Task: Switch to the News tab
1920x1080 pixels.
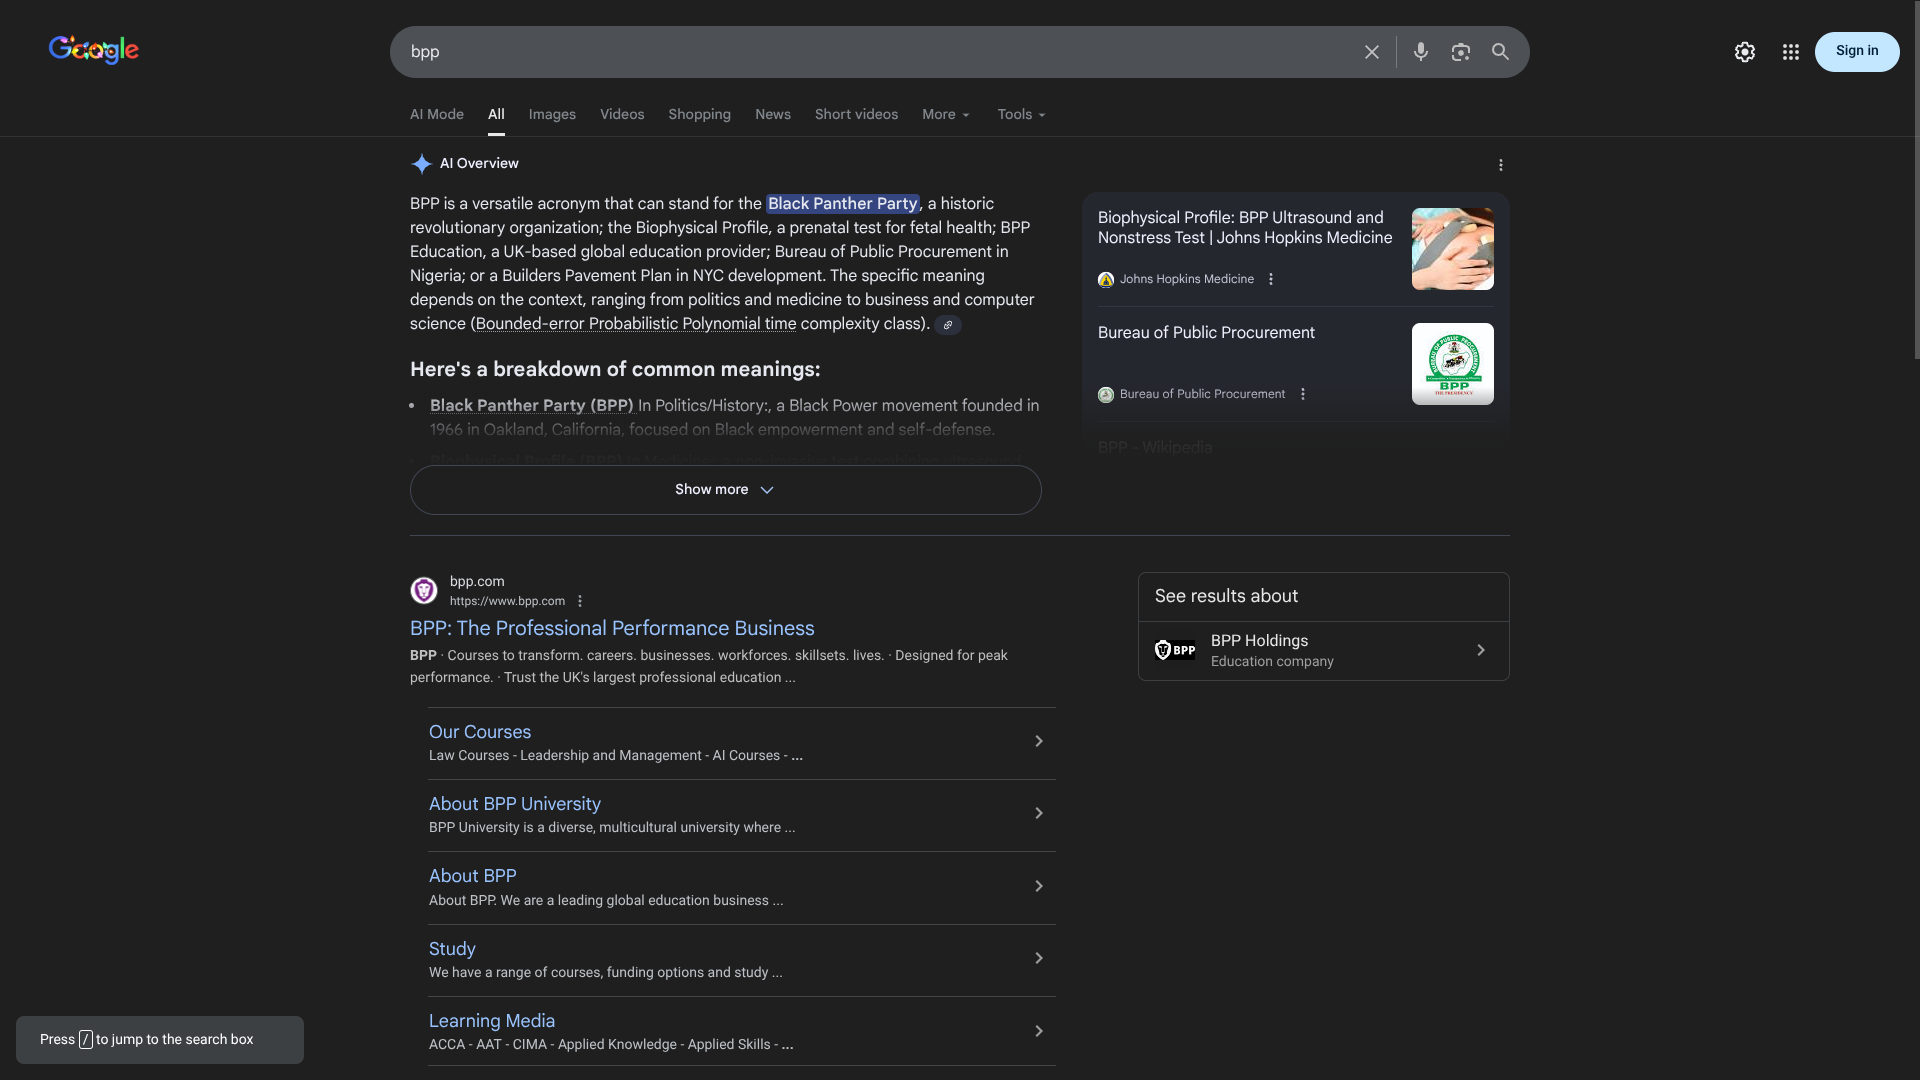Action: pyautogui.click(x=772, y=115)
